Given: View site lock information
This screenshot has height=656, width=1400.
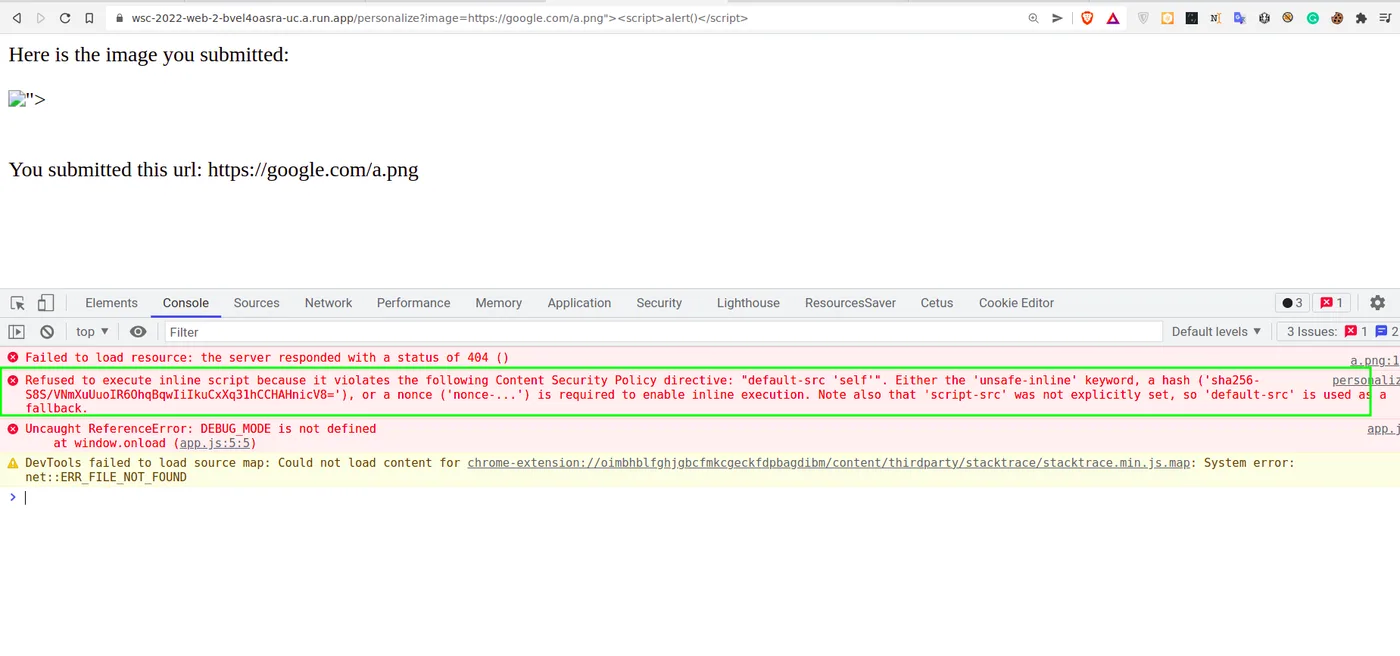Looking at the screenshot, I should point(119,18).
